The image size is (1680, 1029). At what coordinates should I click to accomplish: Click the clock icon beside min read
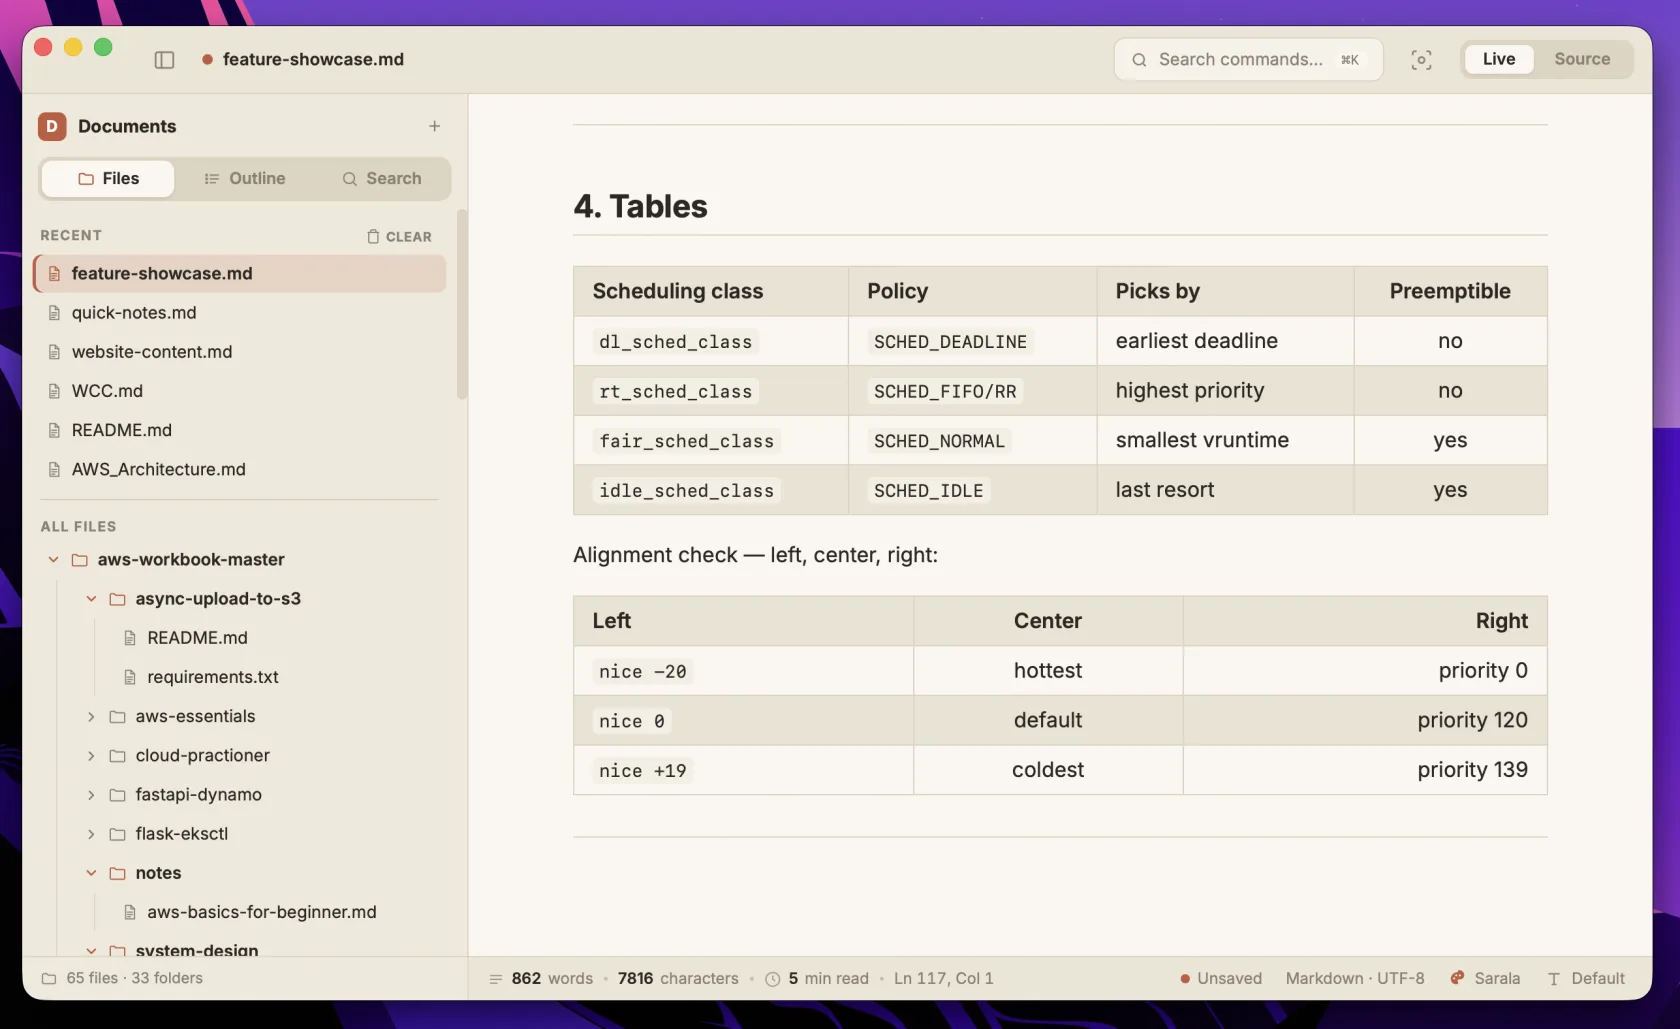pyautogui.click(x=773, y=979)
